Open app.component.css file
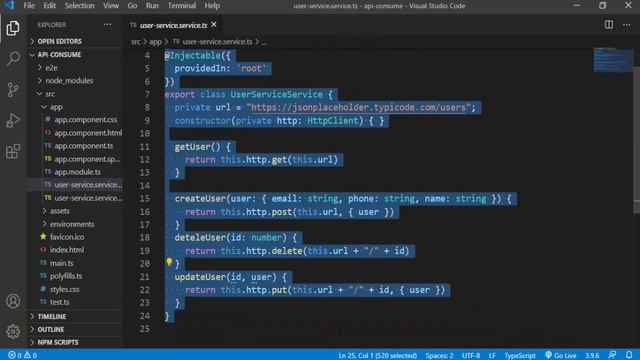Image resolution: width=640 pixels, height=360 pixels. click(x=76, y=120)
